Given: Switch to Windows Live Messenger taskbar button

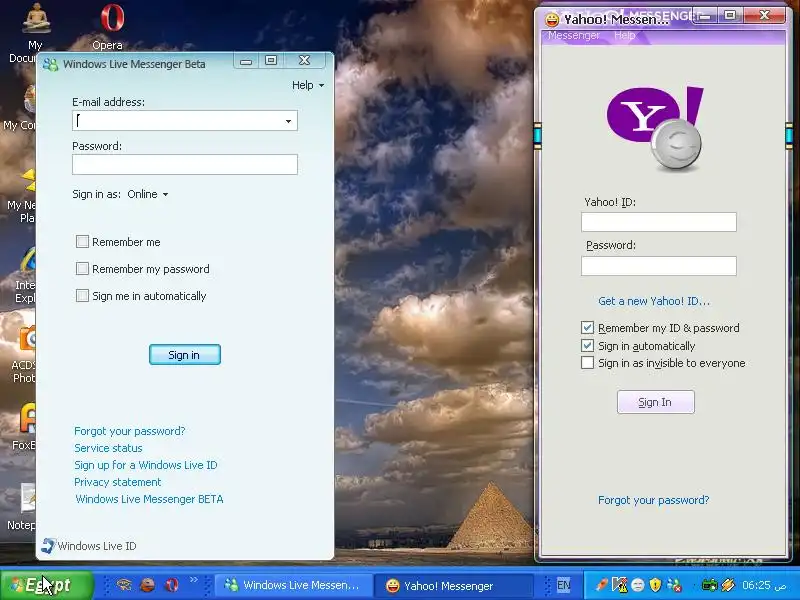Looking at the screenshot, I should (x=292, y=586).
